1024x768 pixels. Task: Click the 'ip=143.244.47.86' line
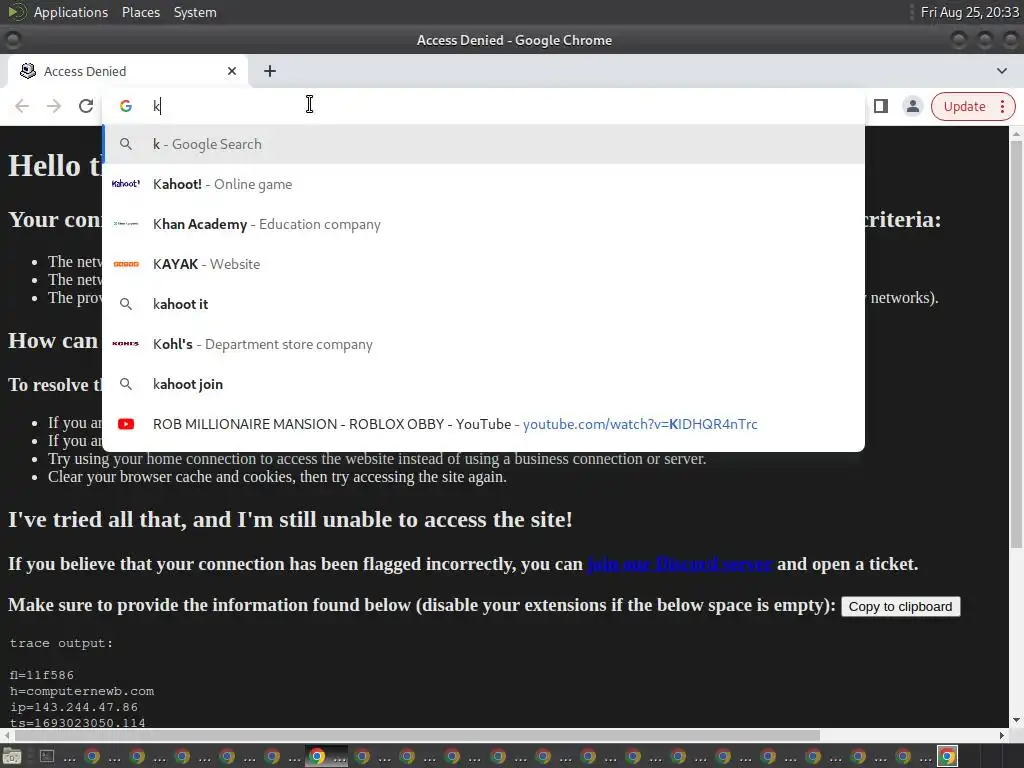74,707
